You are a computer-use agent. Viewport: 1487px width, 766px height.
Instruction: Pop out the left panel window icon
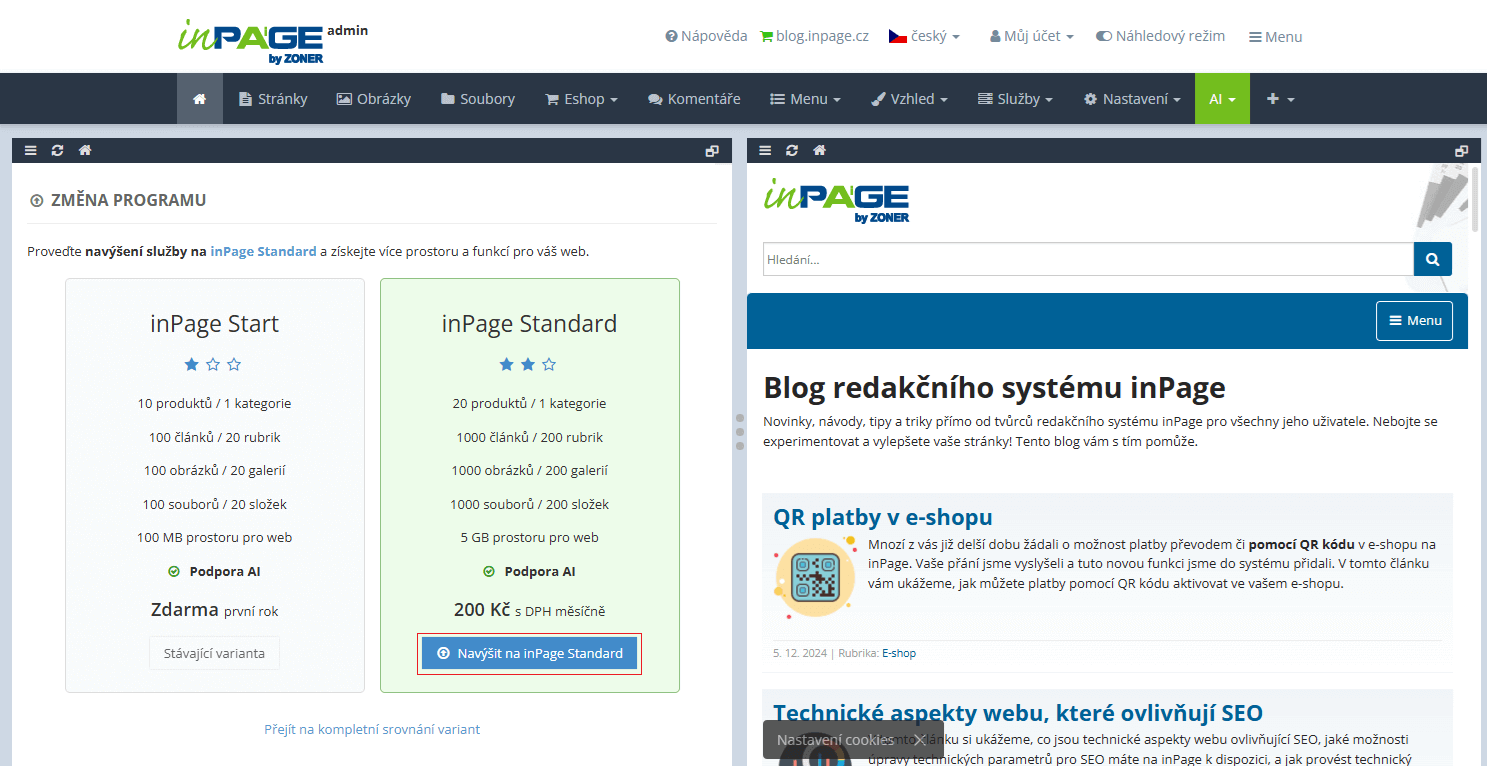click(712, 151)
